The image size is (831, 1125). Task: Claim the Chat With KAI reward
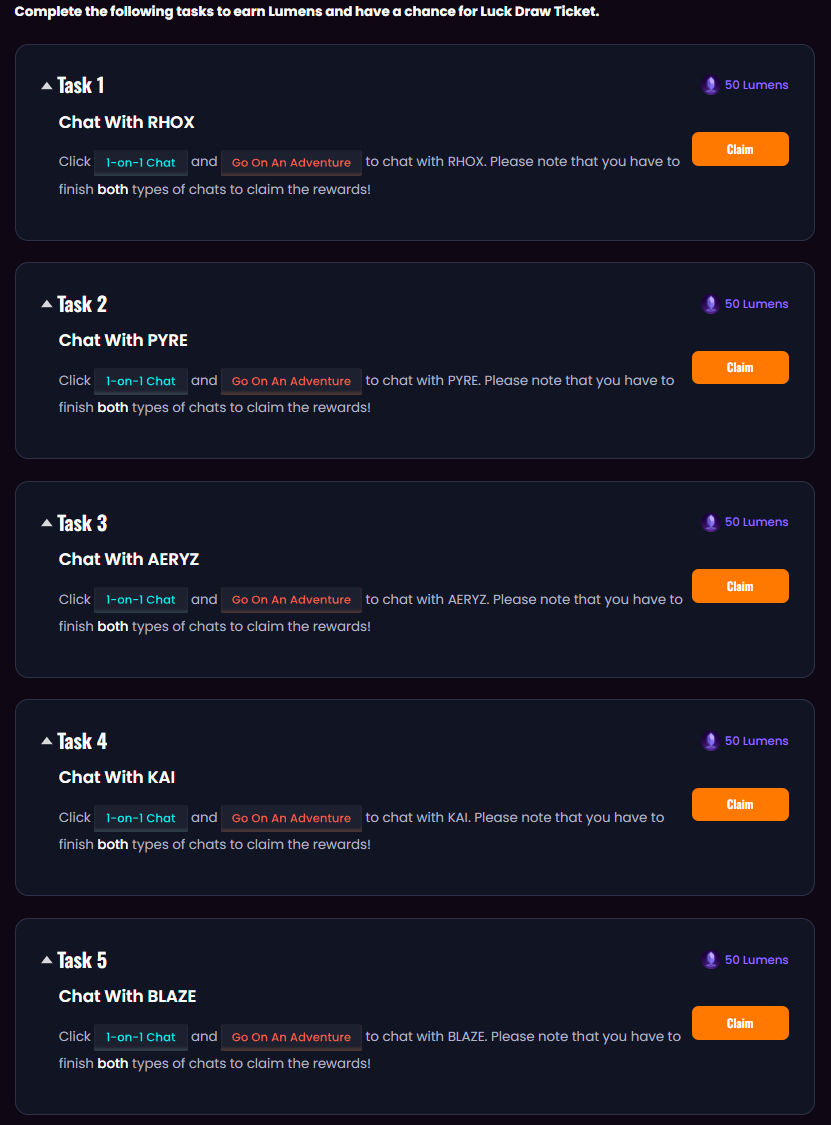pos(740,804)
